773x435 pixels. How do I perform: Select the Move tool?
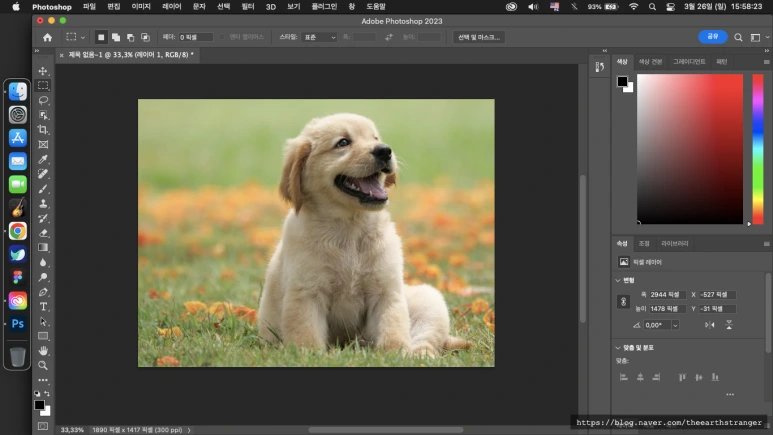[43, 72]
